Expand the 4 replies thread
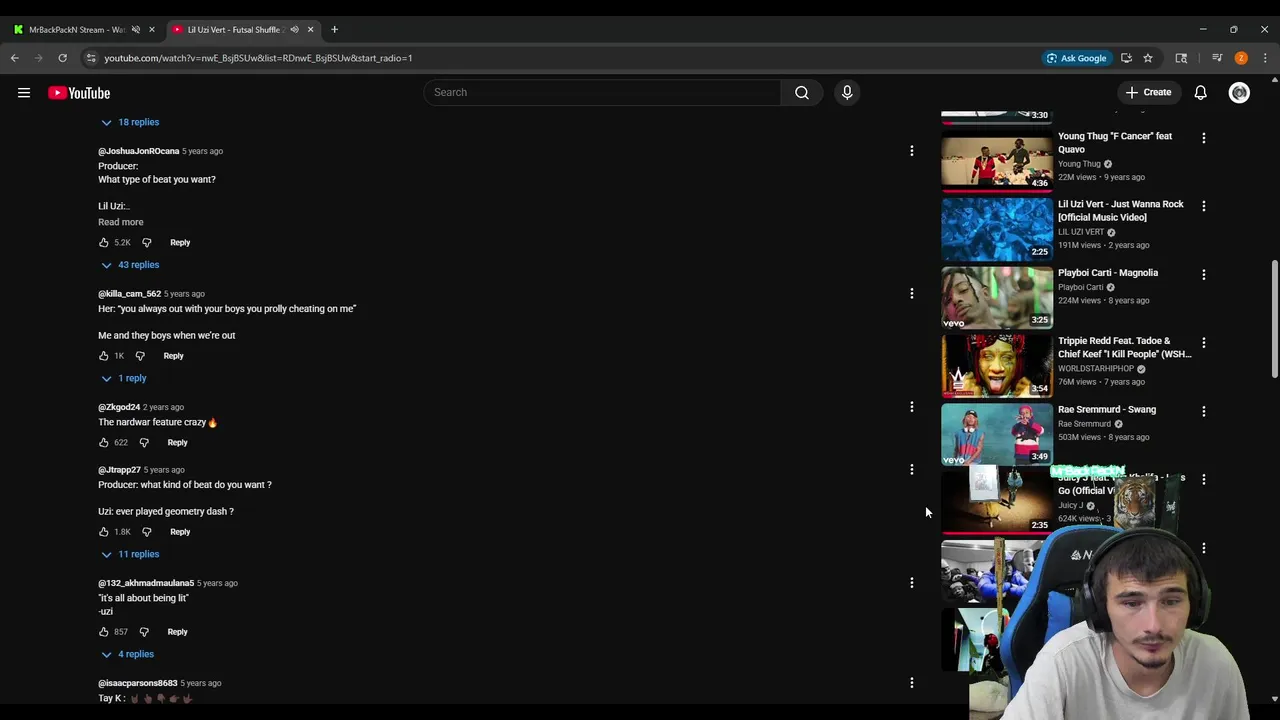1280x720 pixels. (127, 654)
